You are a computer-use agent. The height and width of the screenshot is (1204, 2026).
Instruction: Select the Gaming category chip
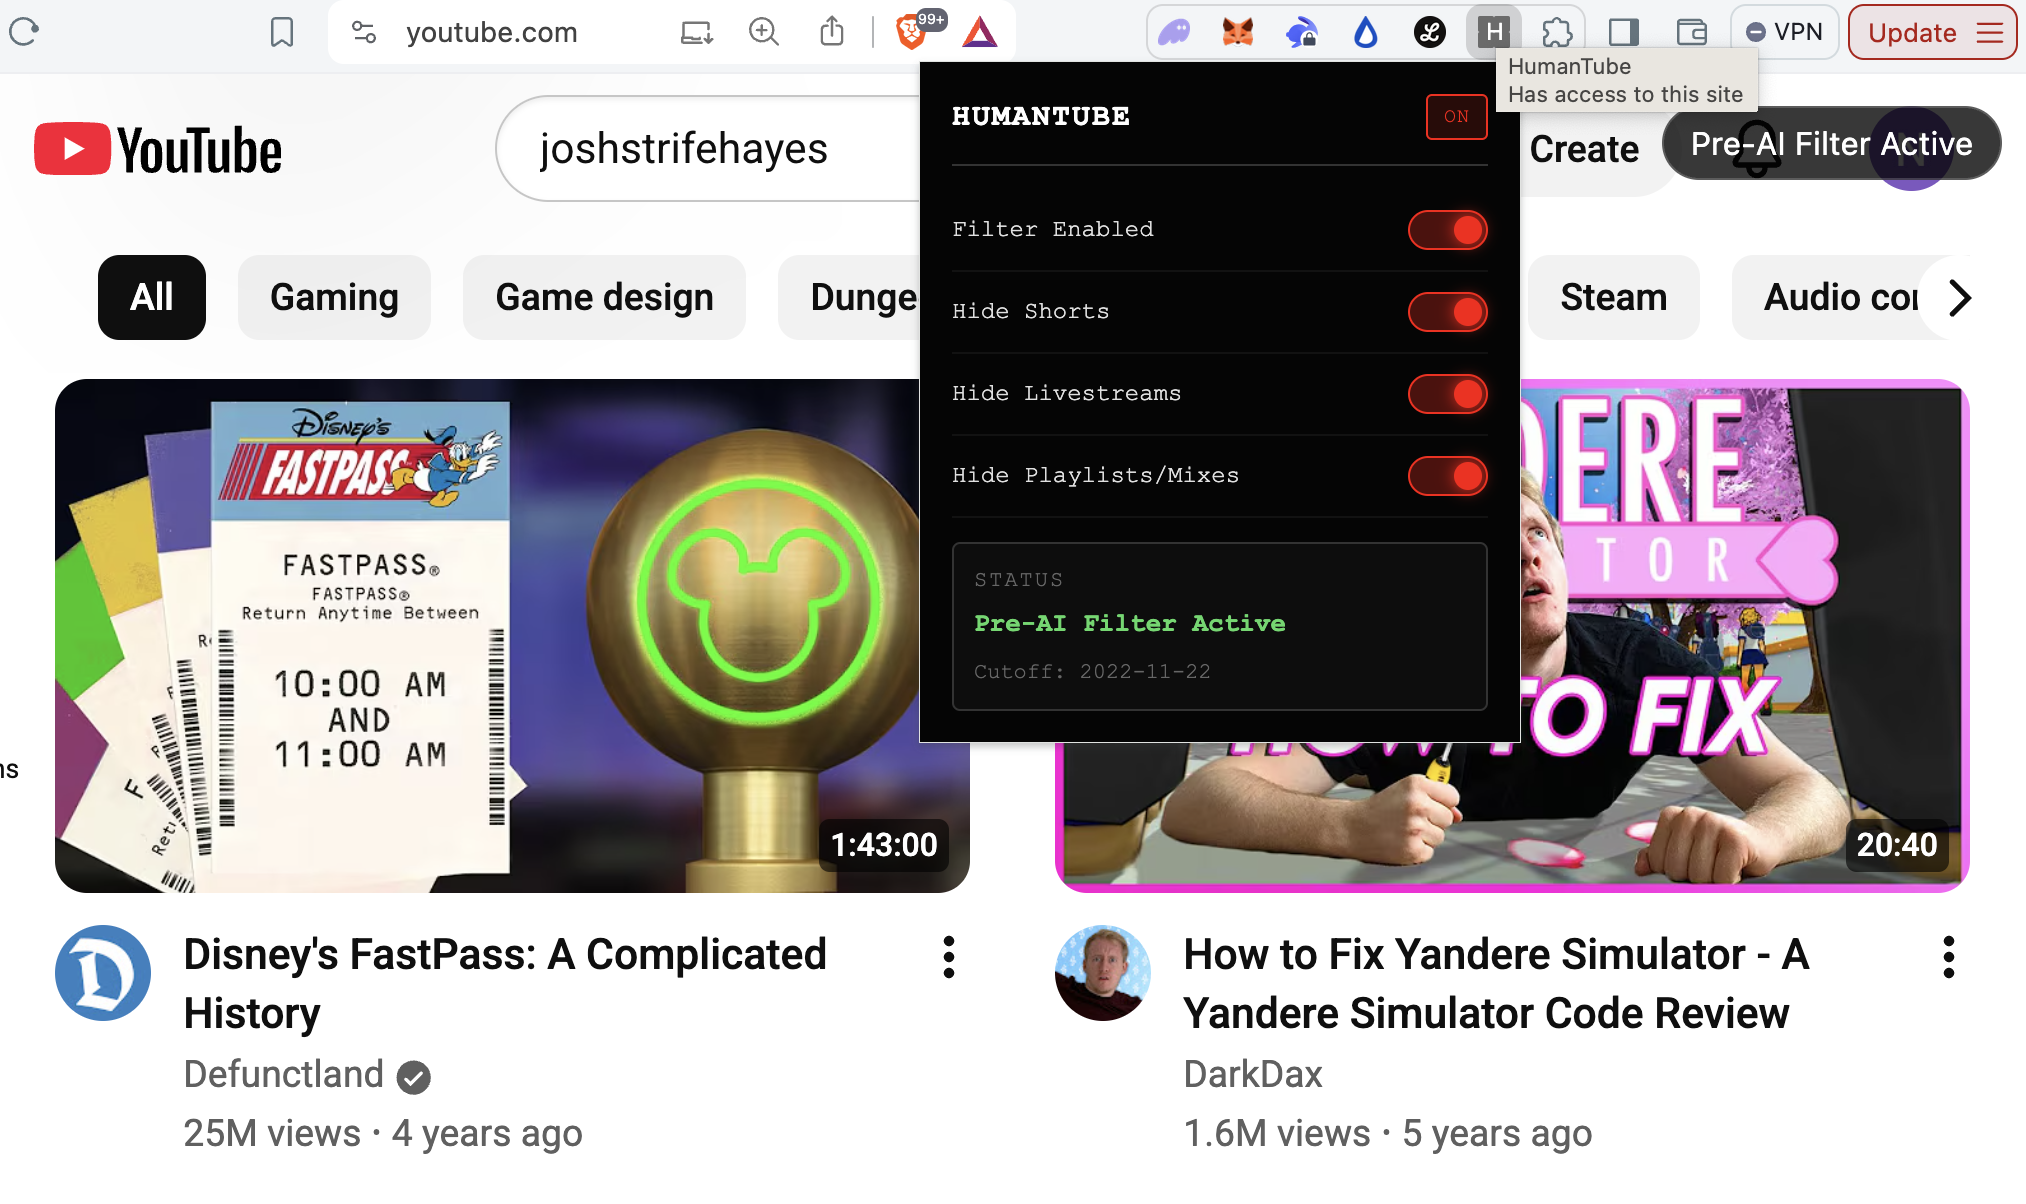[334, 297]
